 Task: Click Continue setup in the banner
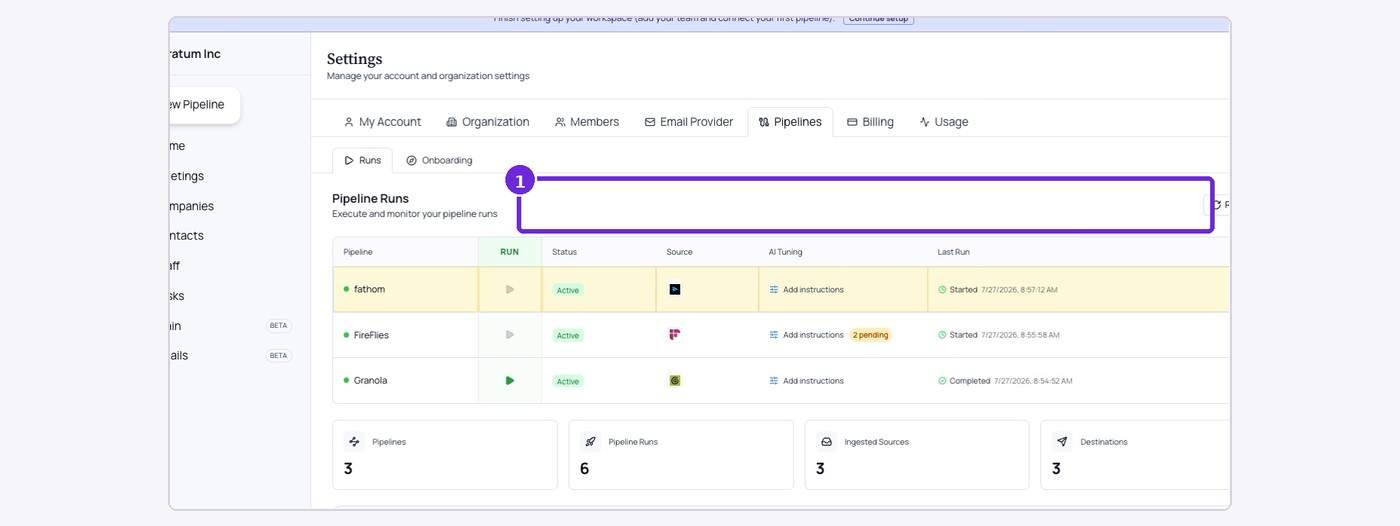878,19
